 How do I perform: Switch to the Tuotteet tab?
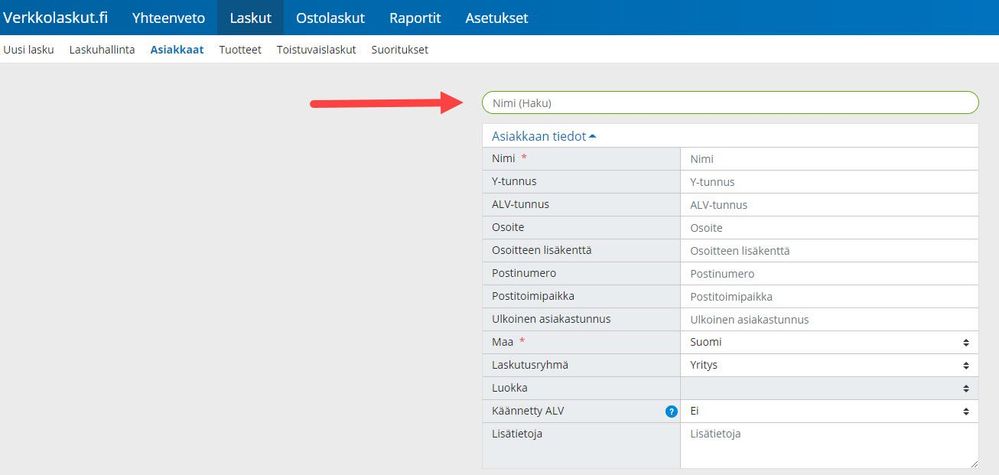point(240,50)
